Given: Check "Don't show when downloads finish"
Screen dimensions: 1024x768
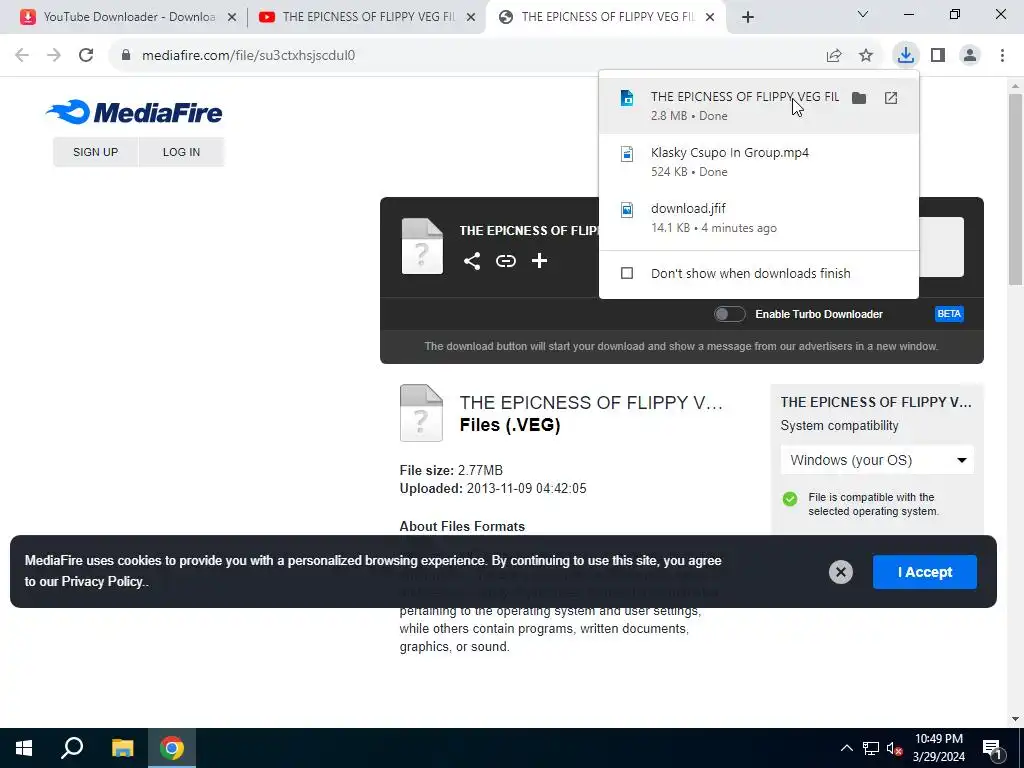Looking at the screenshot, I should pos(627,273).
